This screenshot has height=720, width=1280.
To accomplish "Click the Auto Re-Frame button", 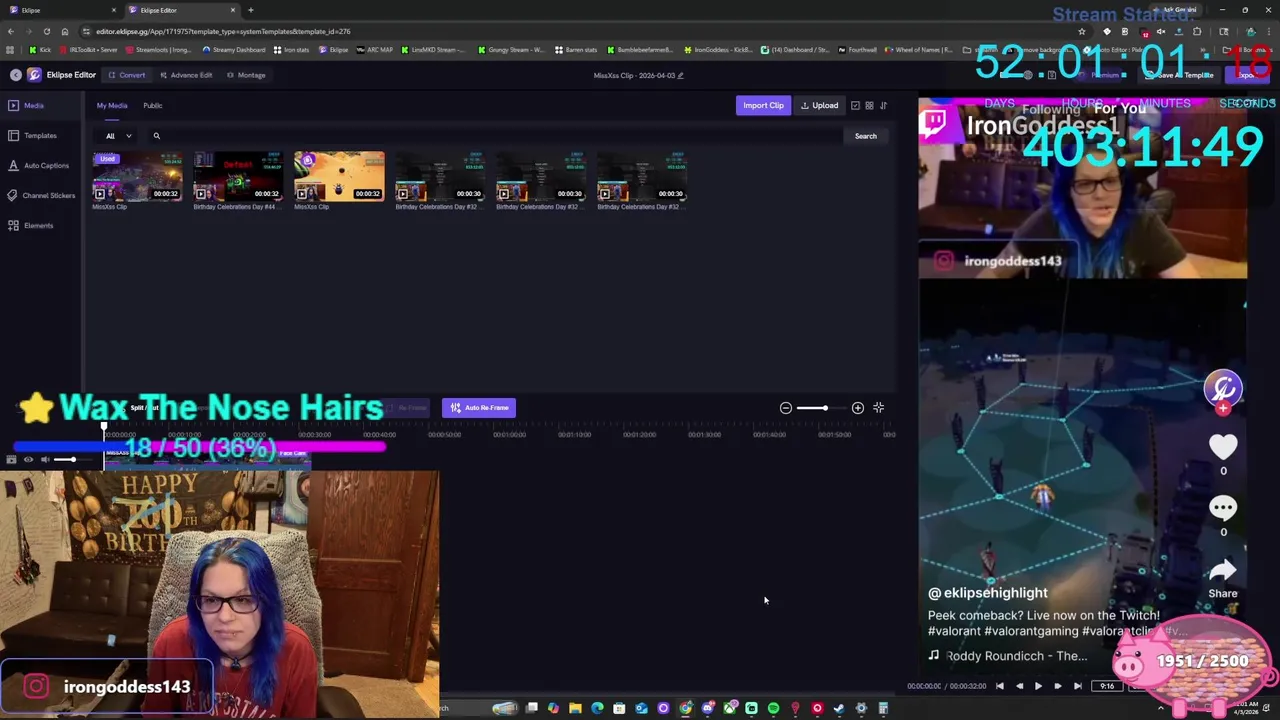I will click(x=479, y=408).
